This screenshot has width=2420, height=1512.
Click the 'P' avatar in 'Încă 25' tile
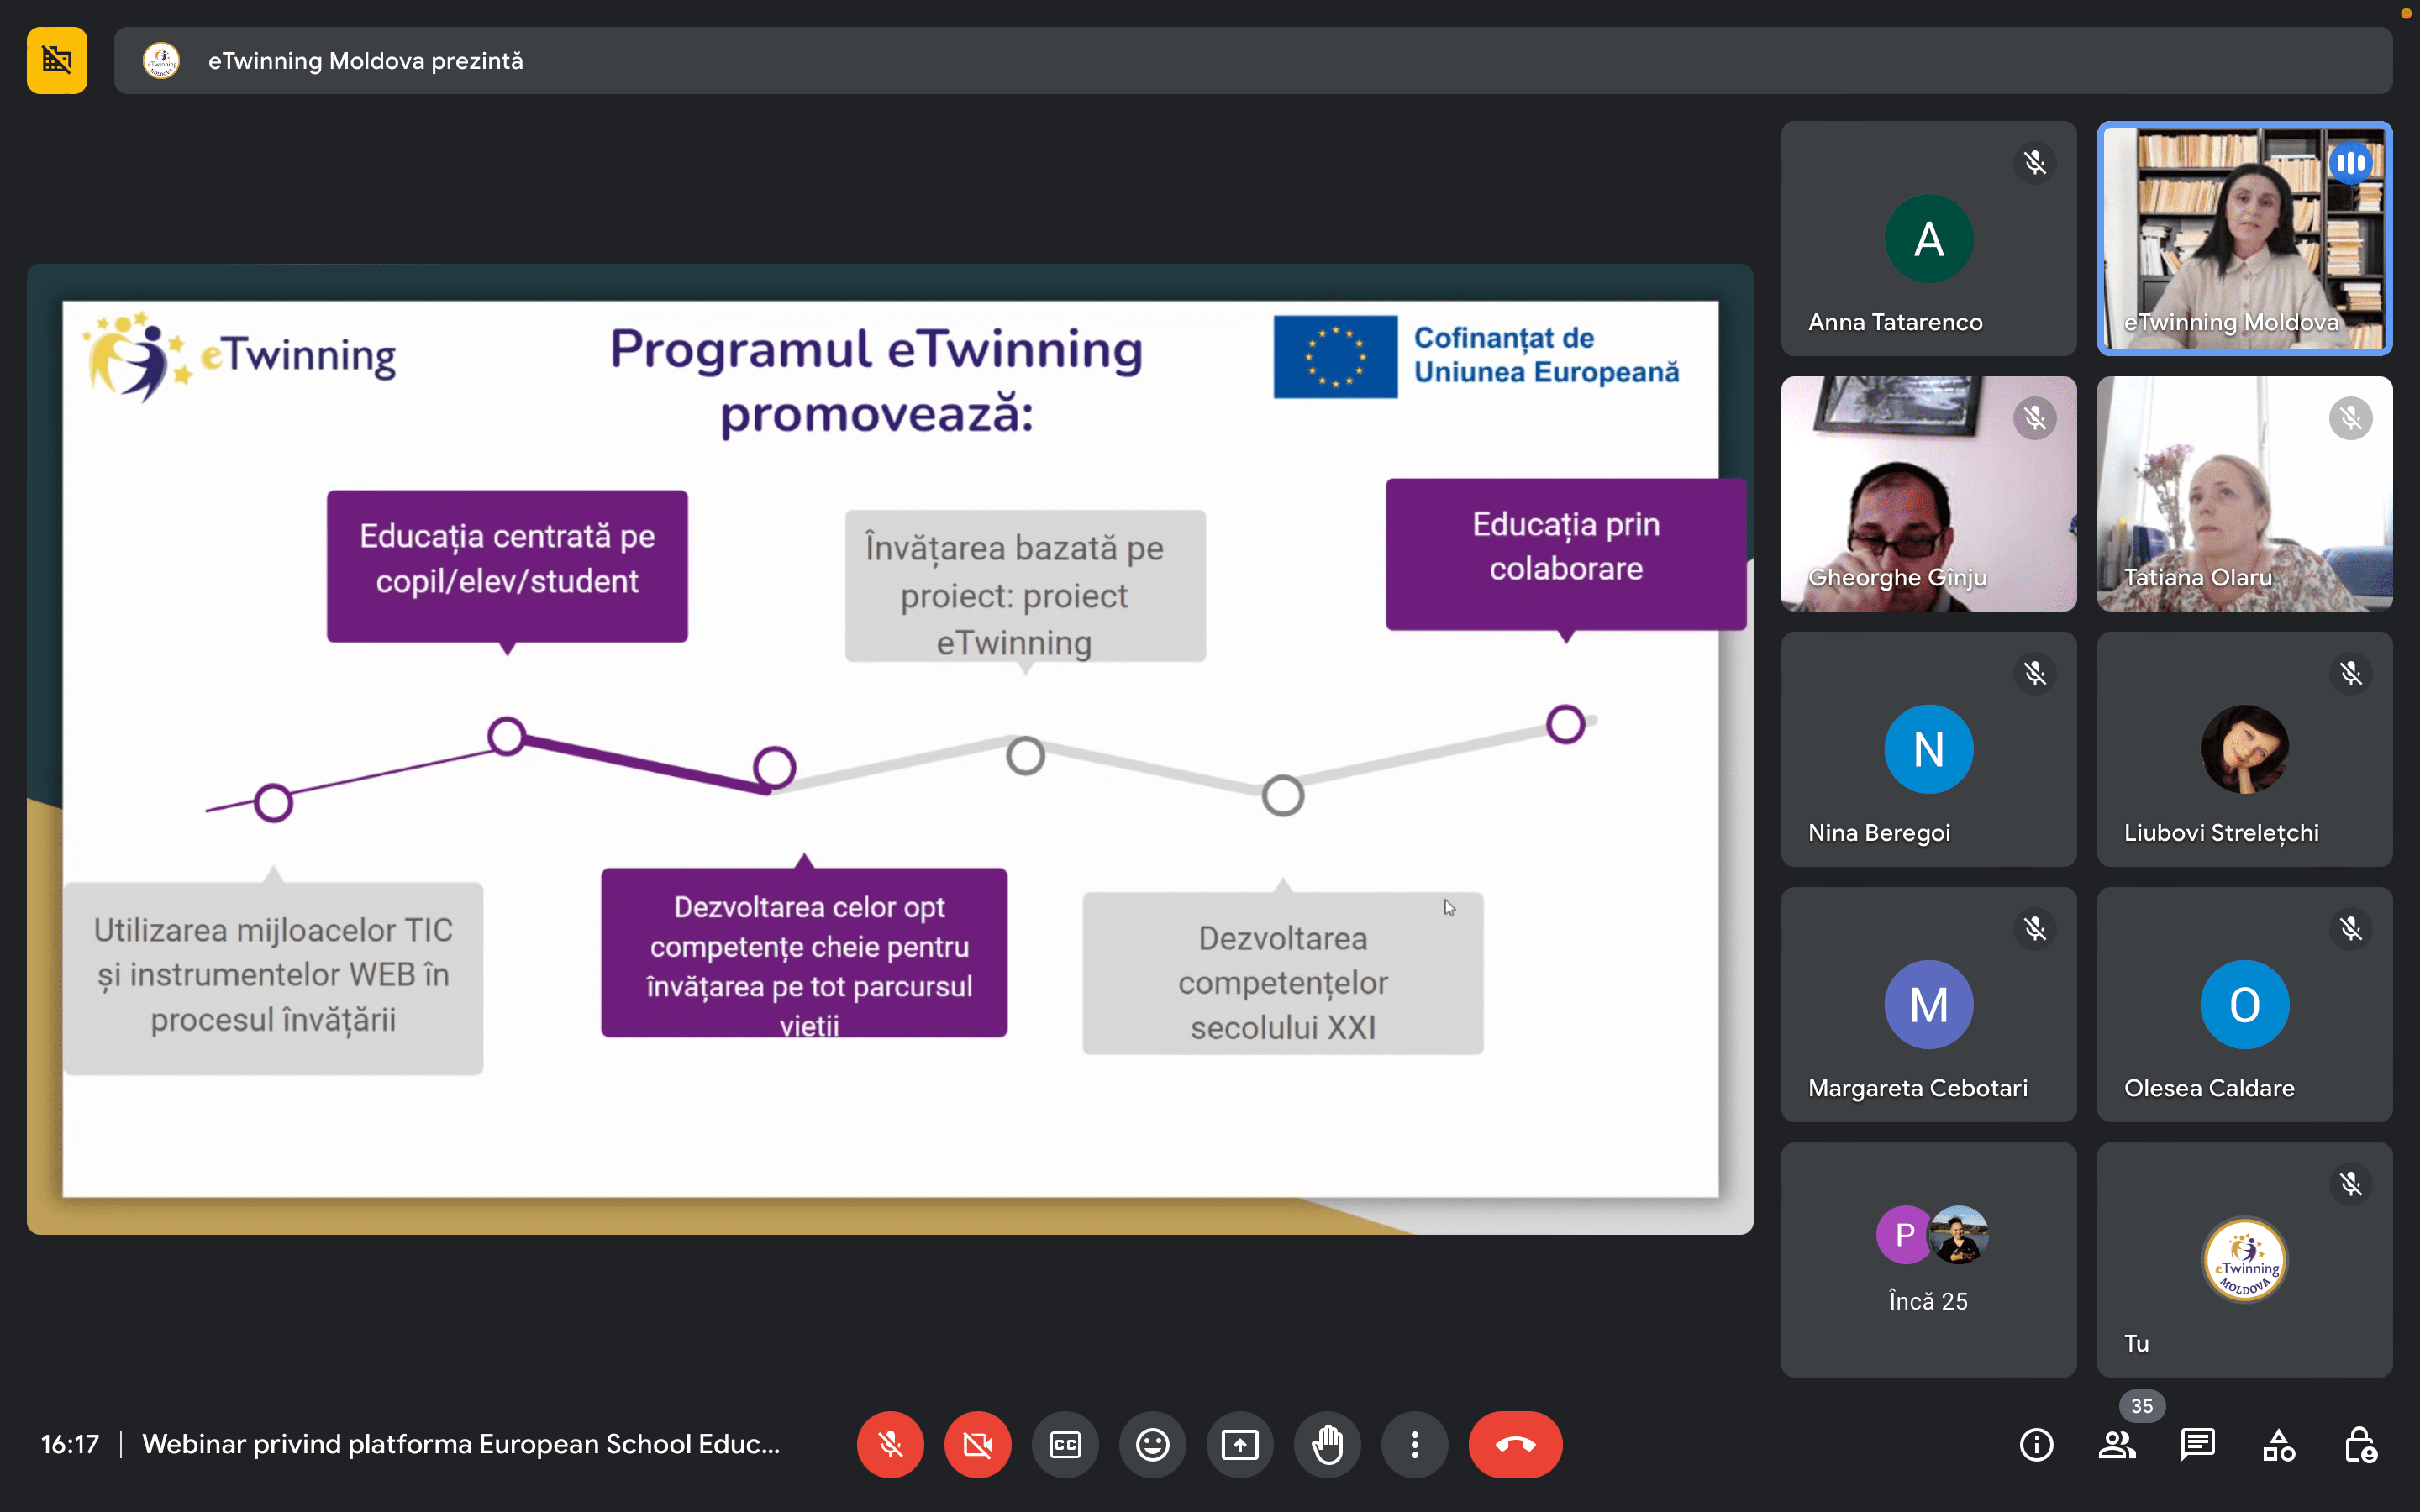pos(1904,1235)
